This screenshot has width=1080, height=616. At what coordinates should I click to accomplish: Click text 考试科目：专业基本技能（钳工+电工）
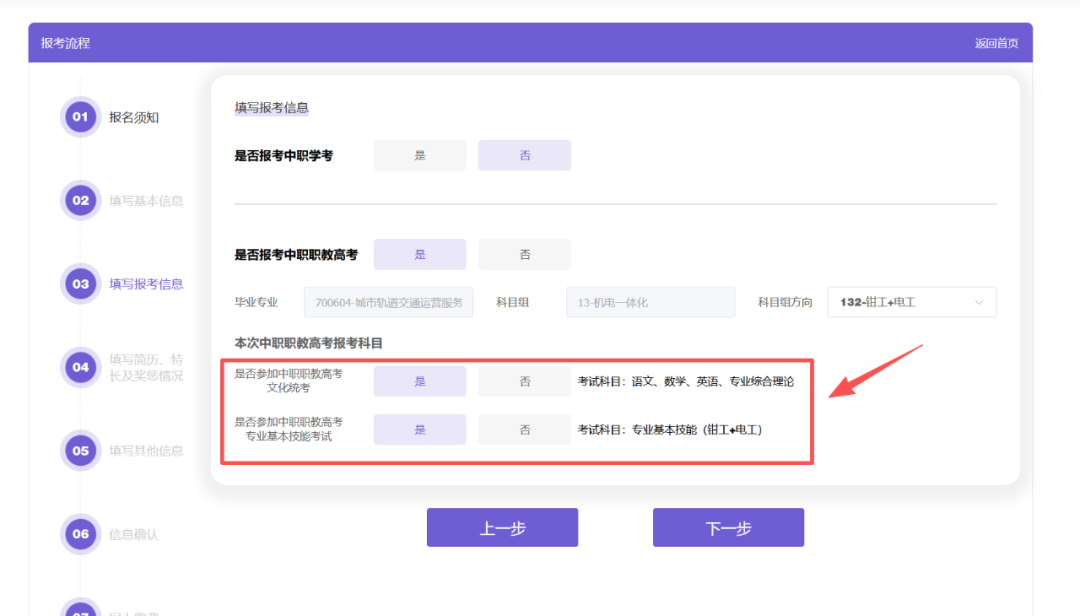[x=670, y=429]
